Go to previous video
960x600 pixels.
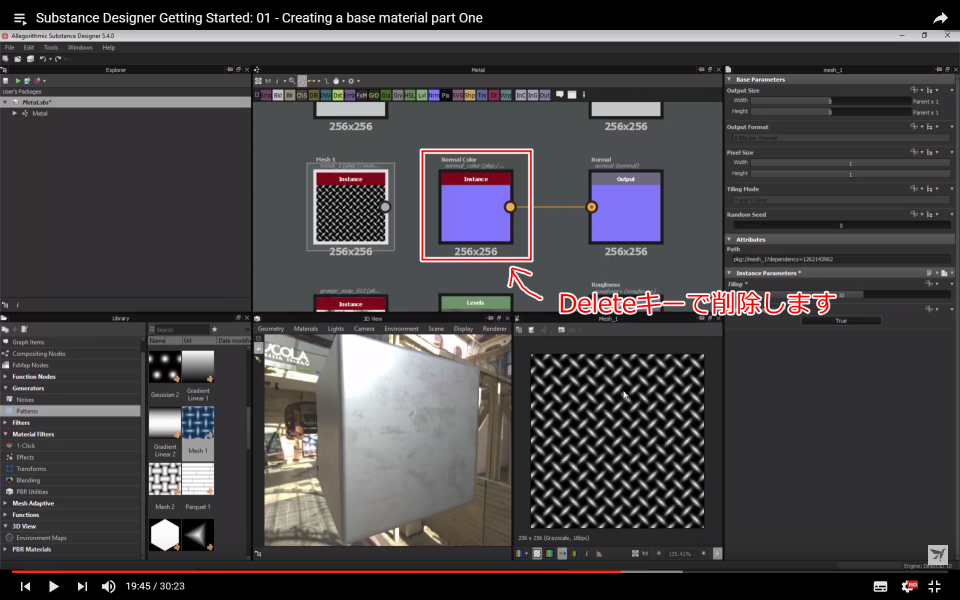pyautogui.click(x=25, y=586)
